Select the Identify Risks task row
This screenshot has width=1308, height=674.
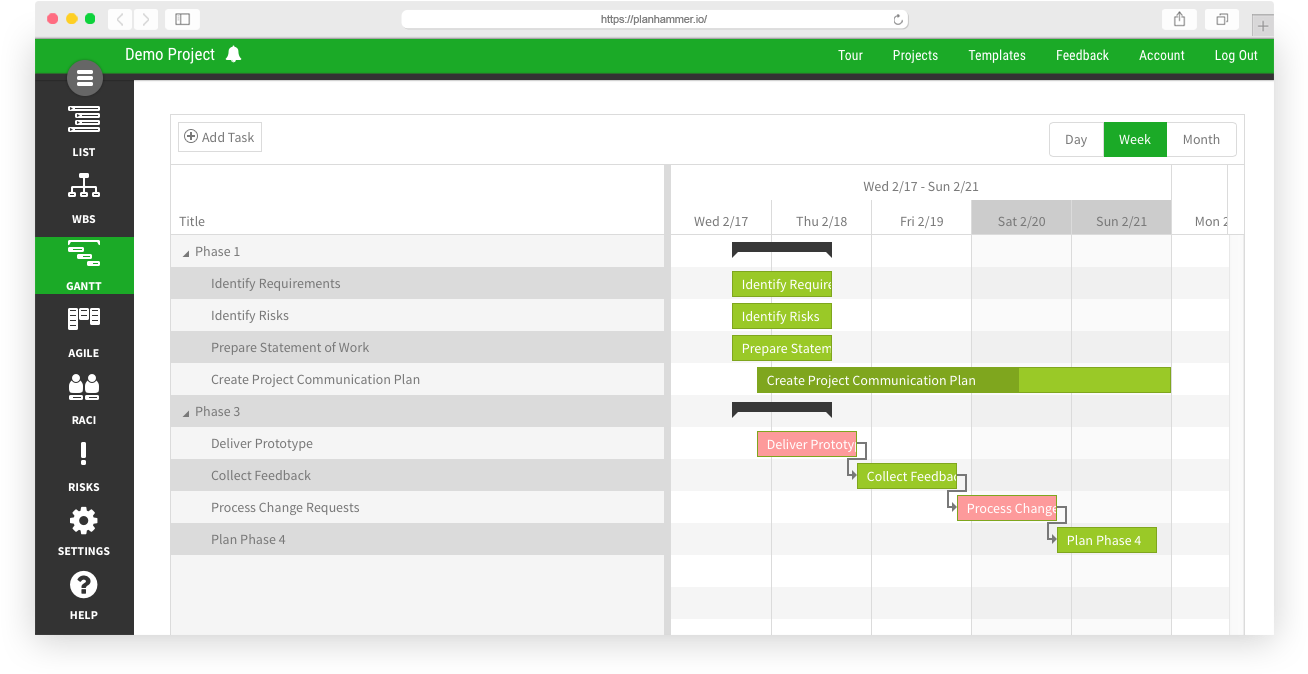[417, 315]
